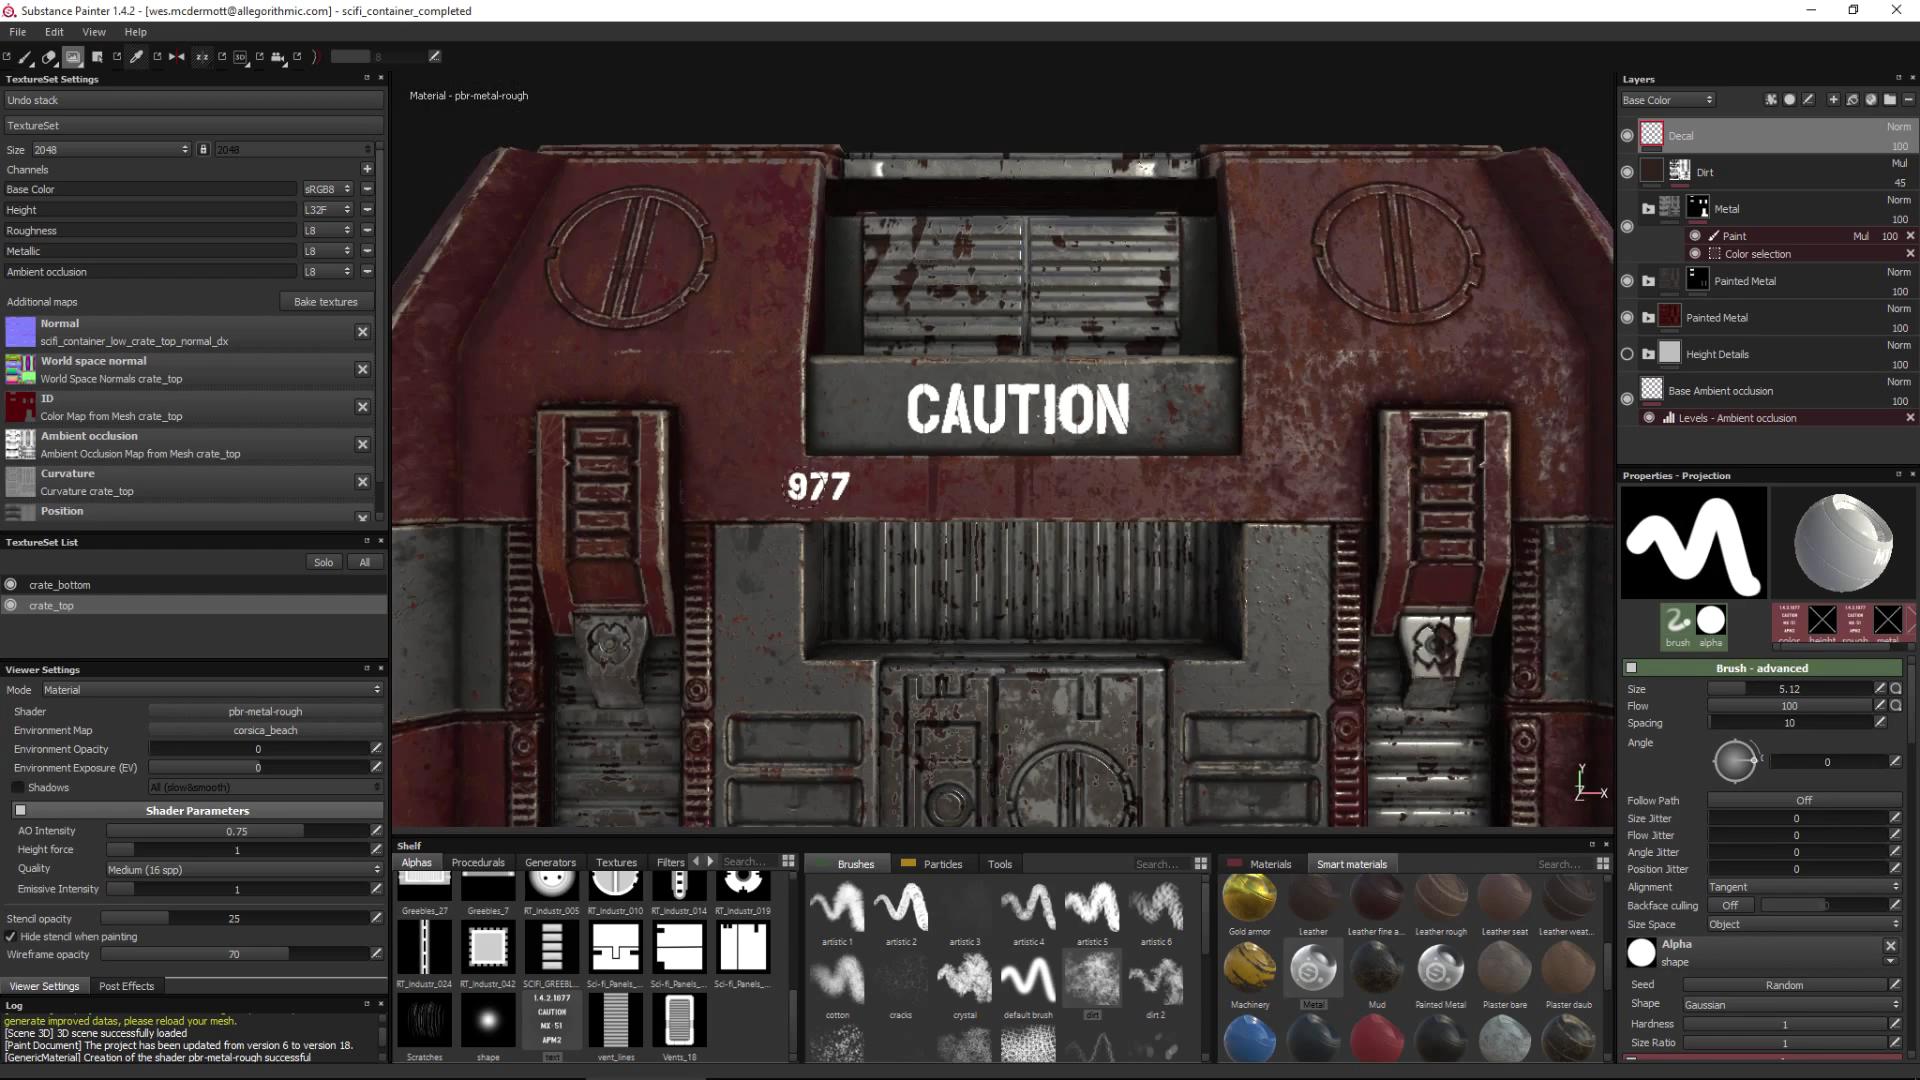The height and width of the screenshot is (1080, 1920).
Task: Add a new layer in Layers panel
Action: pyautogui.click(x=1833, y=100)
